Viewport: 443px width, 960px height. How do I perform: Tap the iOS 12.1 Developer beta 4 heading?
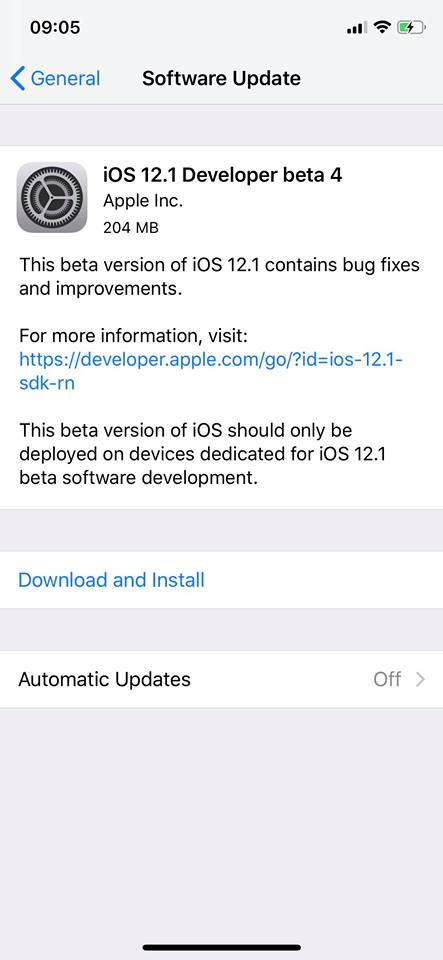point(223,175)
